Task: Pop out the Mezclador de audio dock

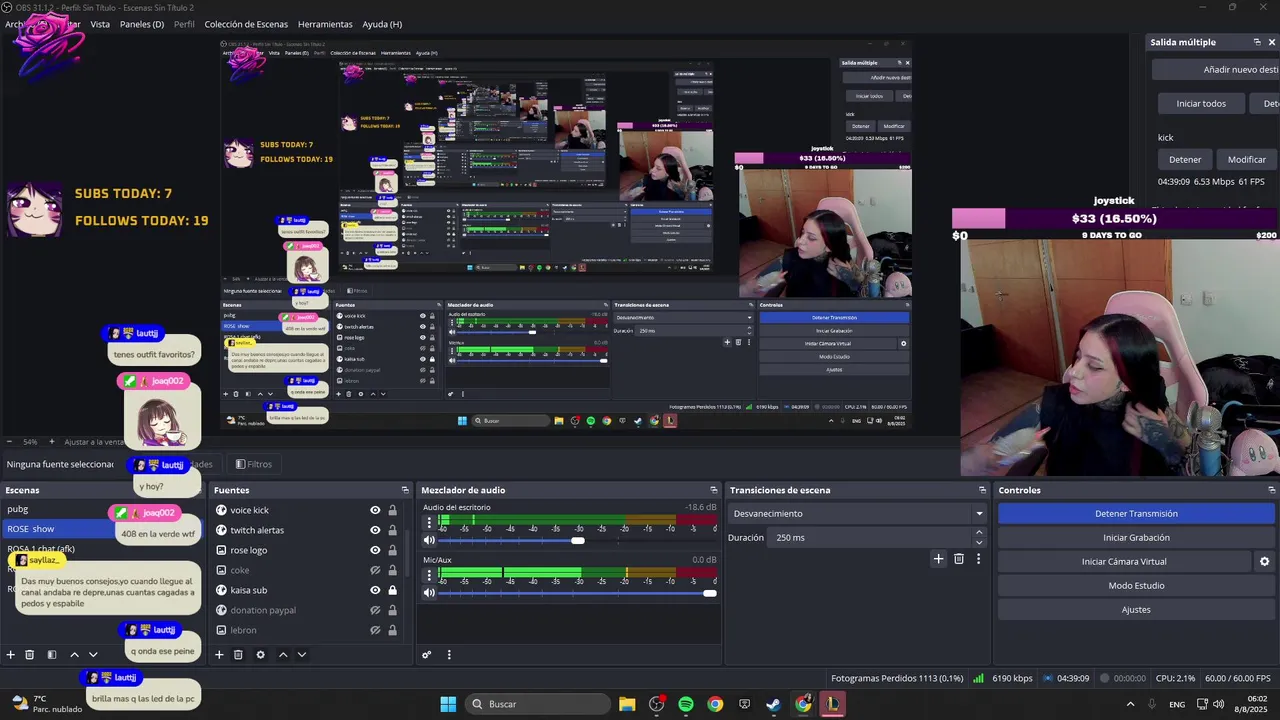Action: pyautogui.click(x=714, y=490)
